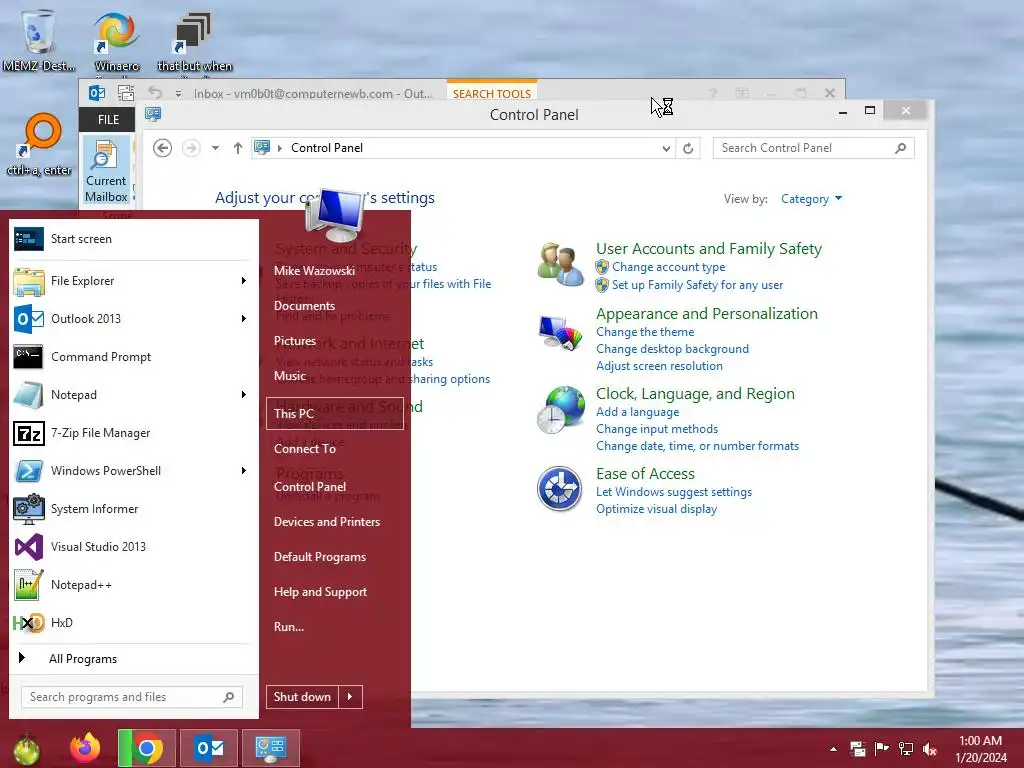The image size is (1024, 768).
Task: Open View by Category dropdown
Action: tap(812, 199)
